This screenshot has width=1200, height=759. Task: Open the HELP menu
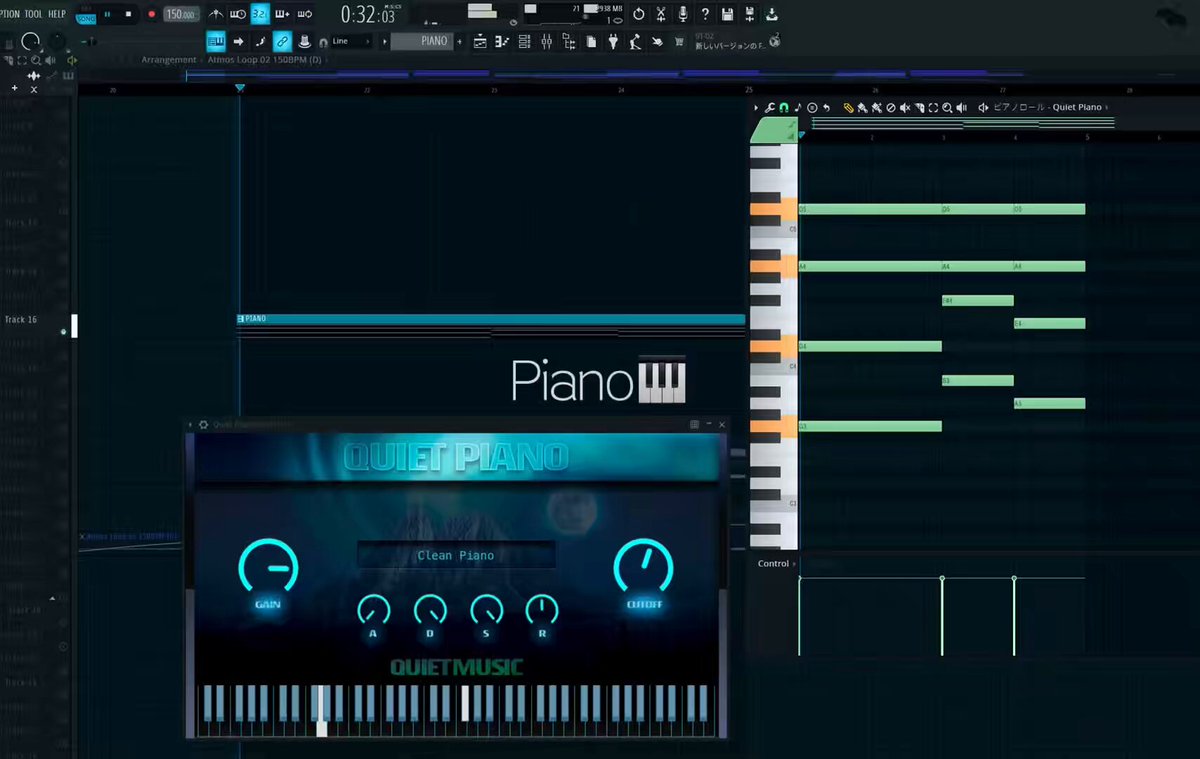(57, 14)
